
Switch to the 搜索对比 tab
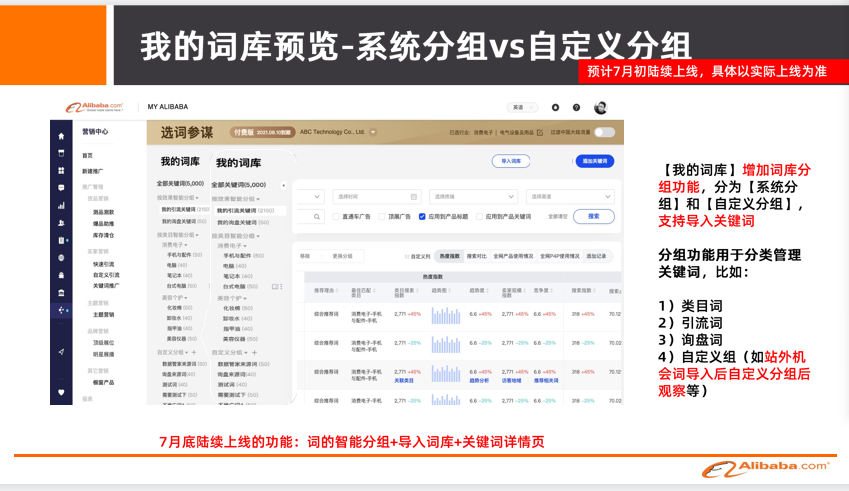point(477,256)
